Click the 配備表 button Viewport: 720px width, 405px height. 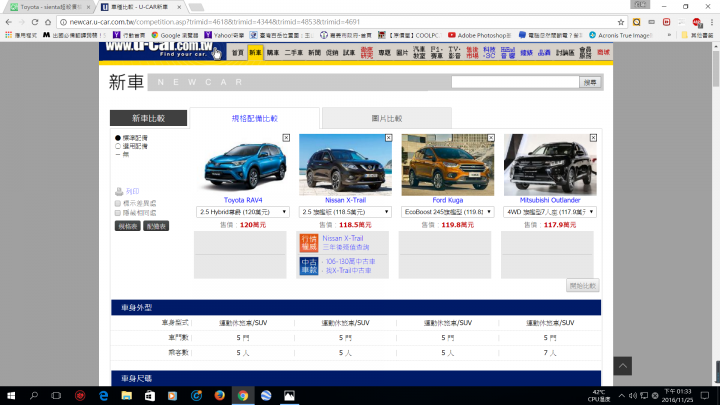coord(156,226)
